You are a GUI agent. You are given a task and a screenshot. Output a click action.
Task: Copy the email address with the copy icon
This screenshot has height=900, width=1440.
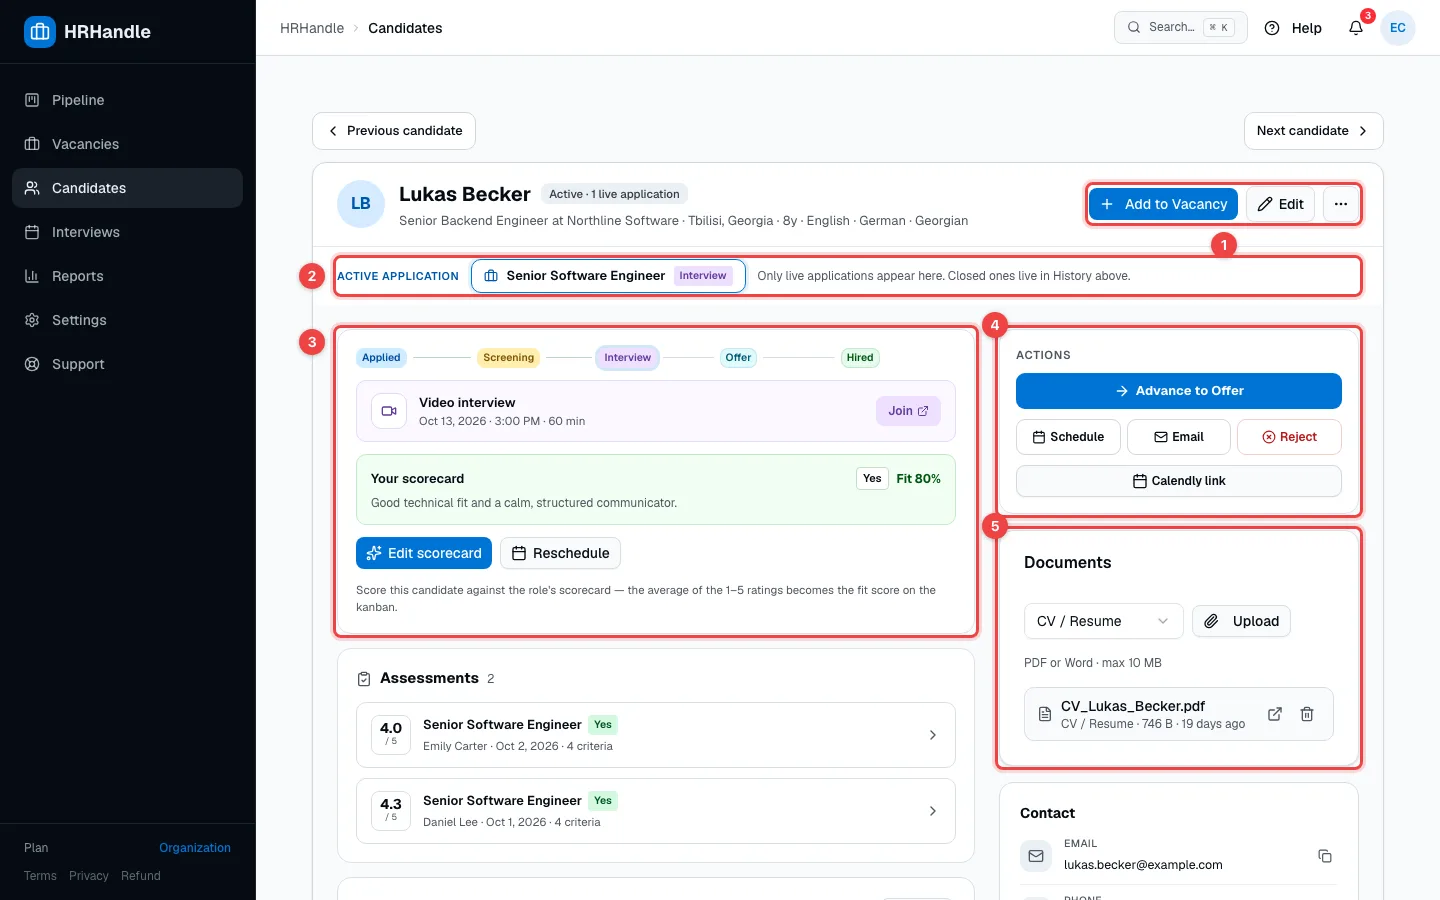pyautogui.click(x=1325, y=856)
